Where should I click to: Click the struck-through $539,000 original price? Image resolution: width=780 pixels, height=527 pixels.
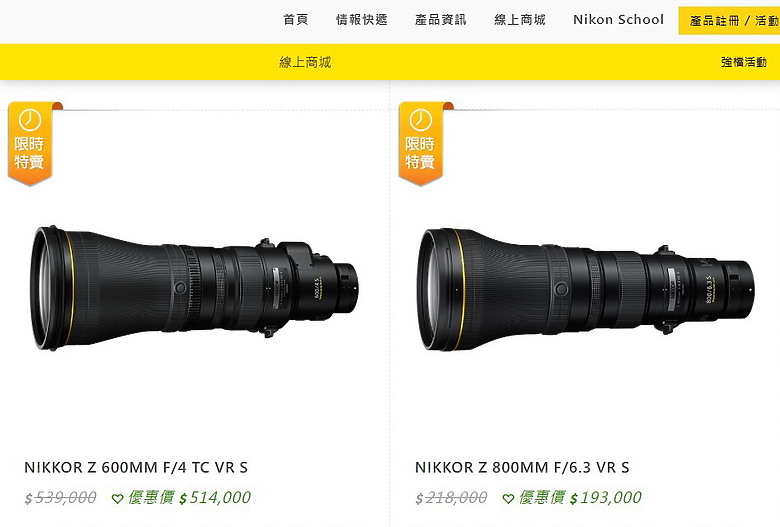click(x=61, y=498)
